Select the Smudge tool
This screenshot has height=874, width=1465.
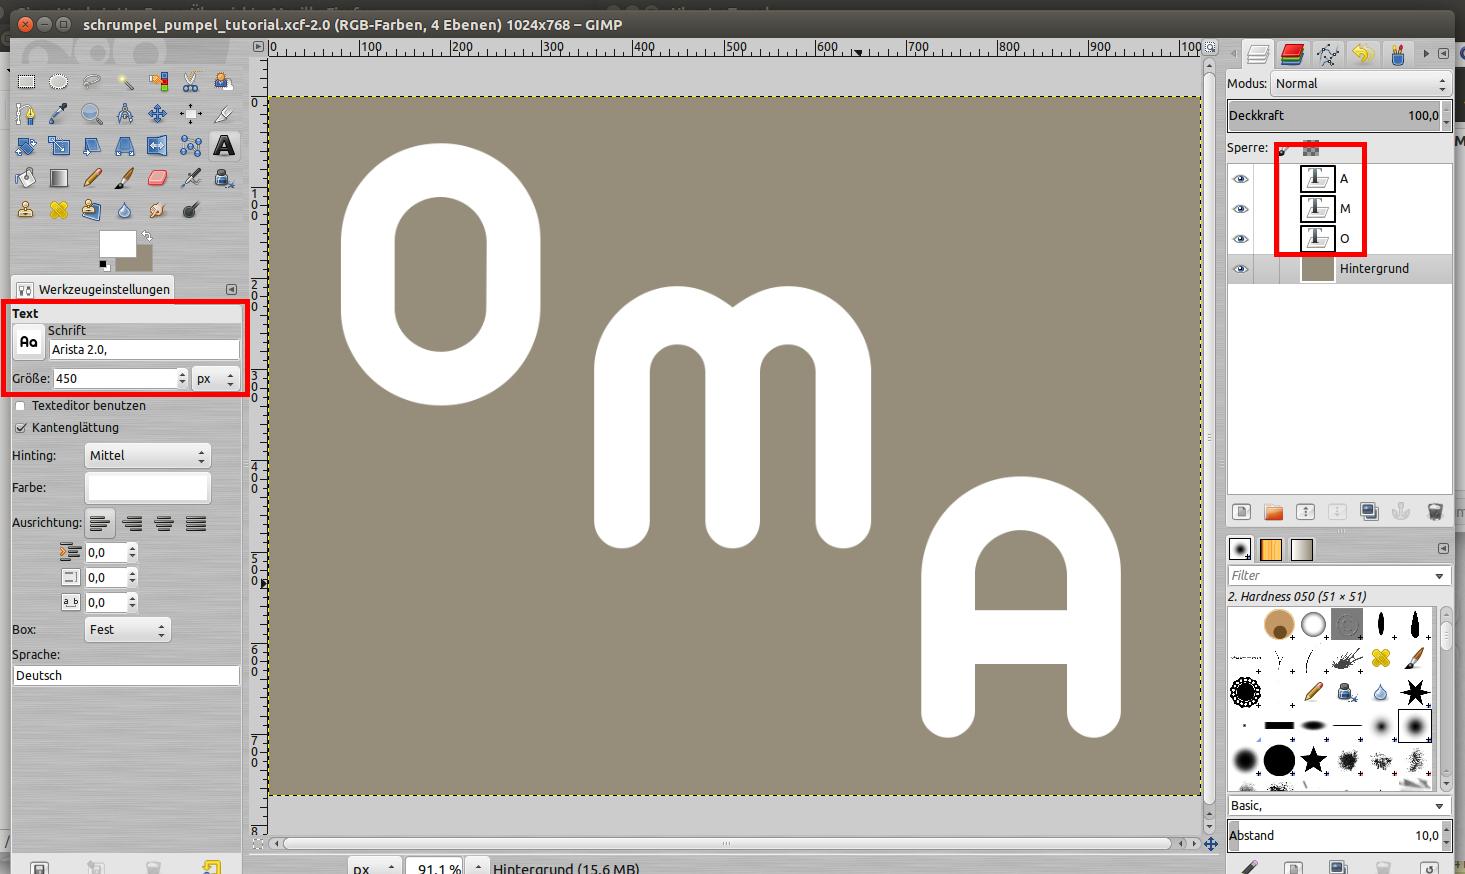click(158, 210)
